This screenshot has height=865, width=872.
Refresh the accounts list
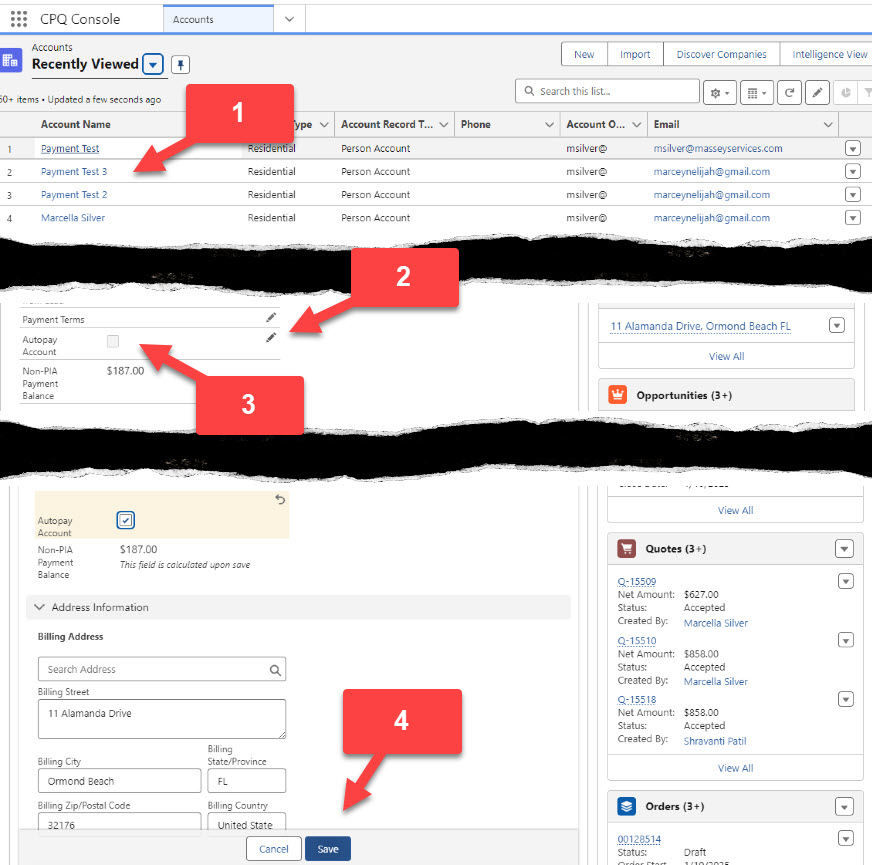coord(789,92)
